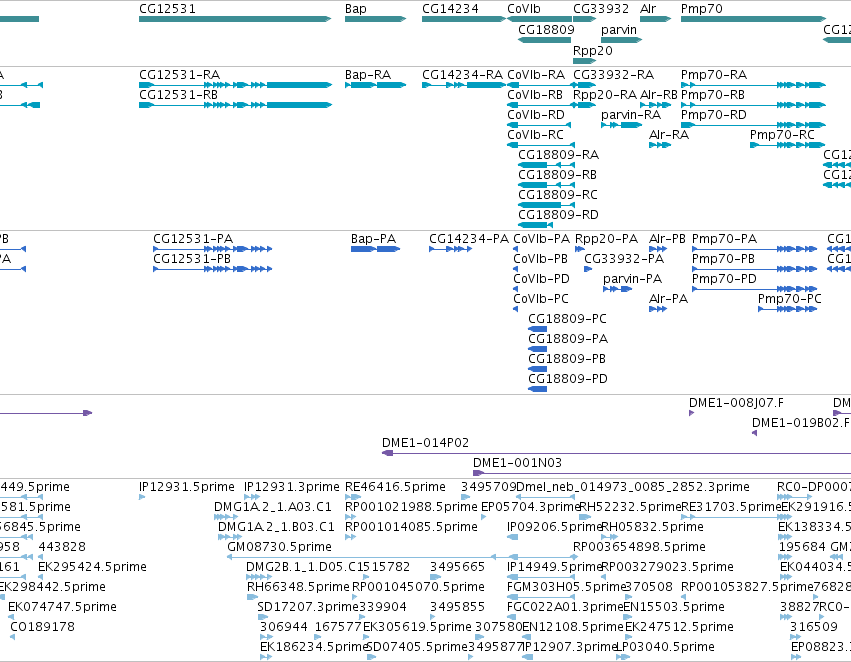Viewport: 851px width, 662px height.
Task: Select EST 3495665
Action: [x=457, y=568]
